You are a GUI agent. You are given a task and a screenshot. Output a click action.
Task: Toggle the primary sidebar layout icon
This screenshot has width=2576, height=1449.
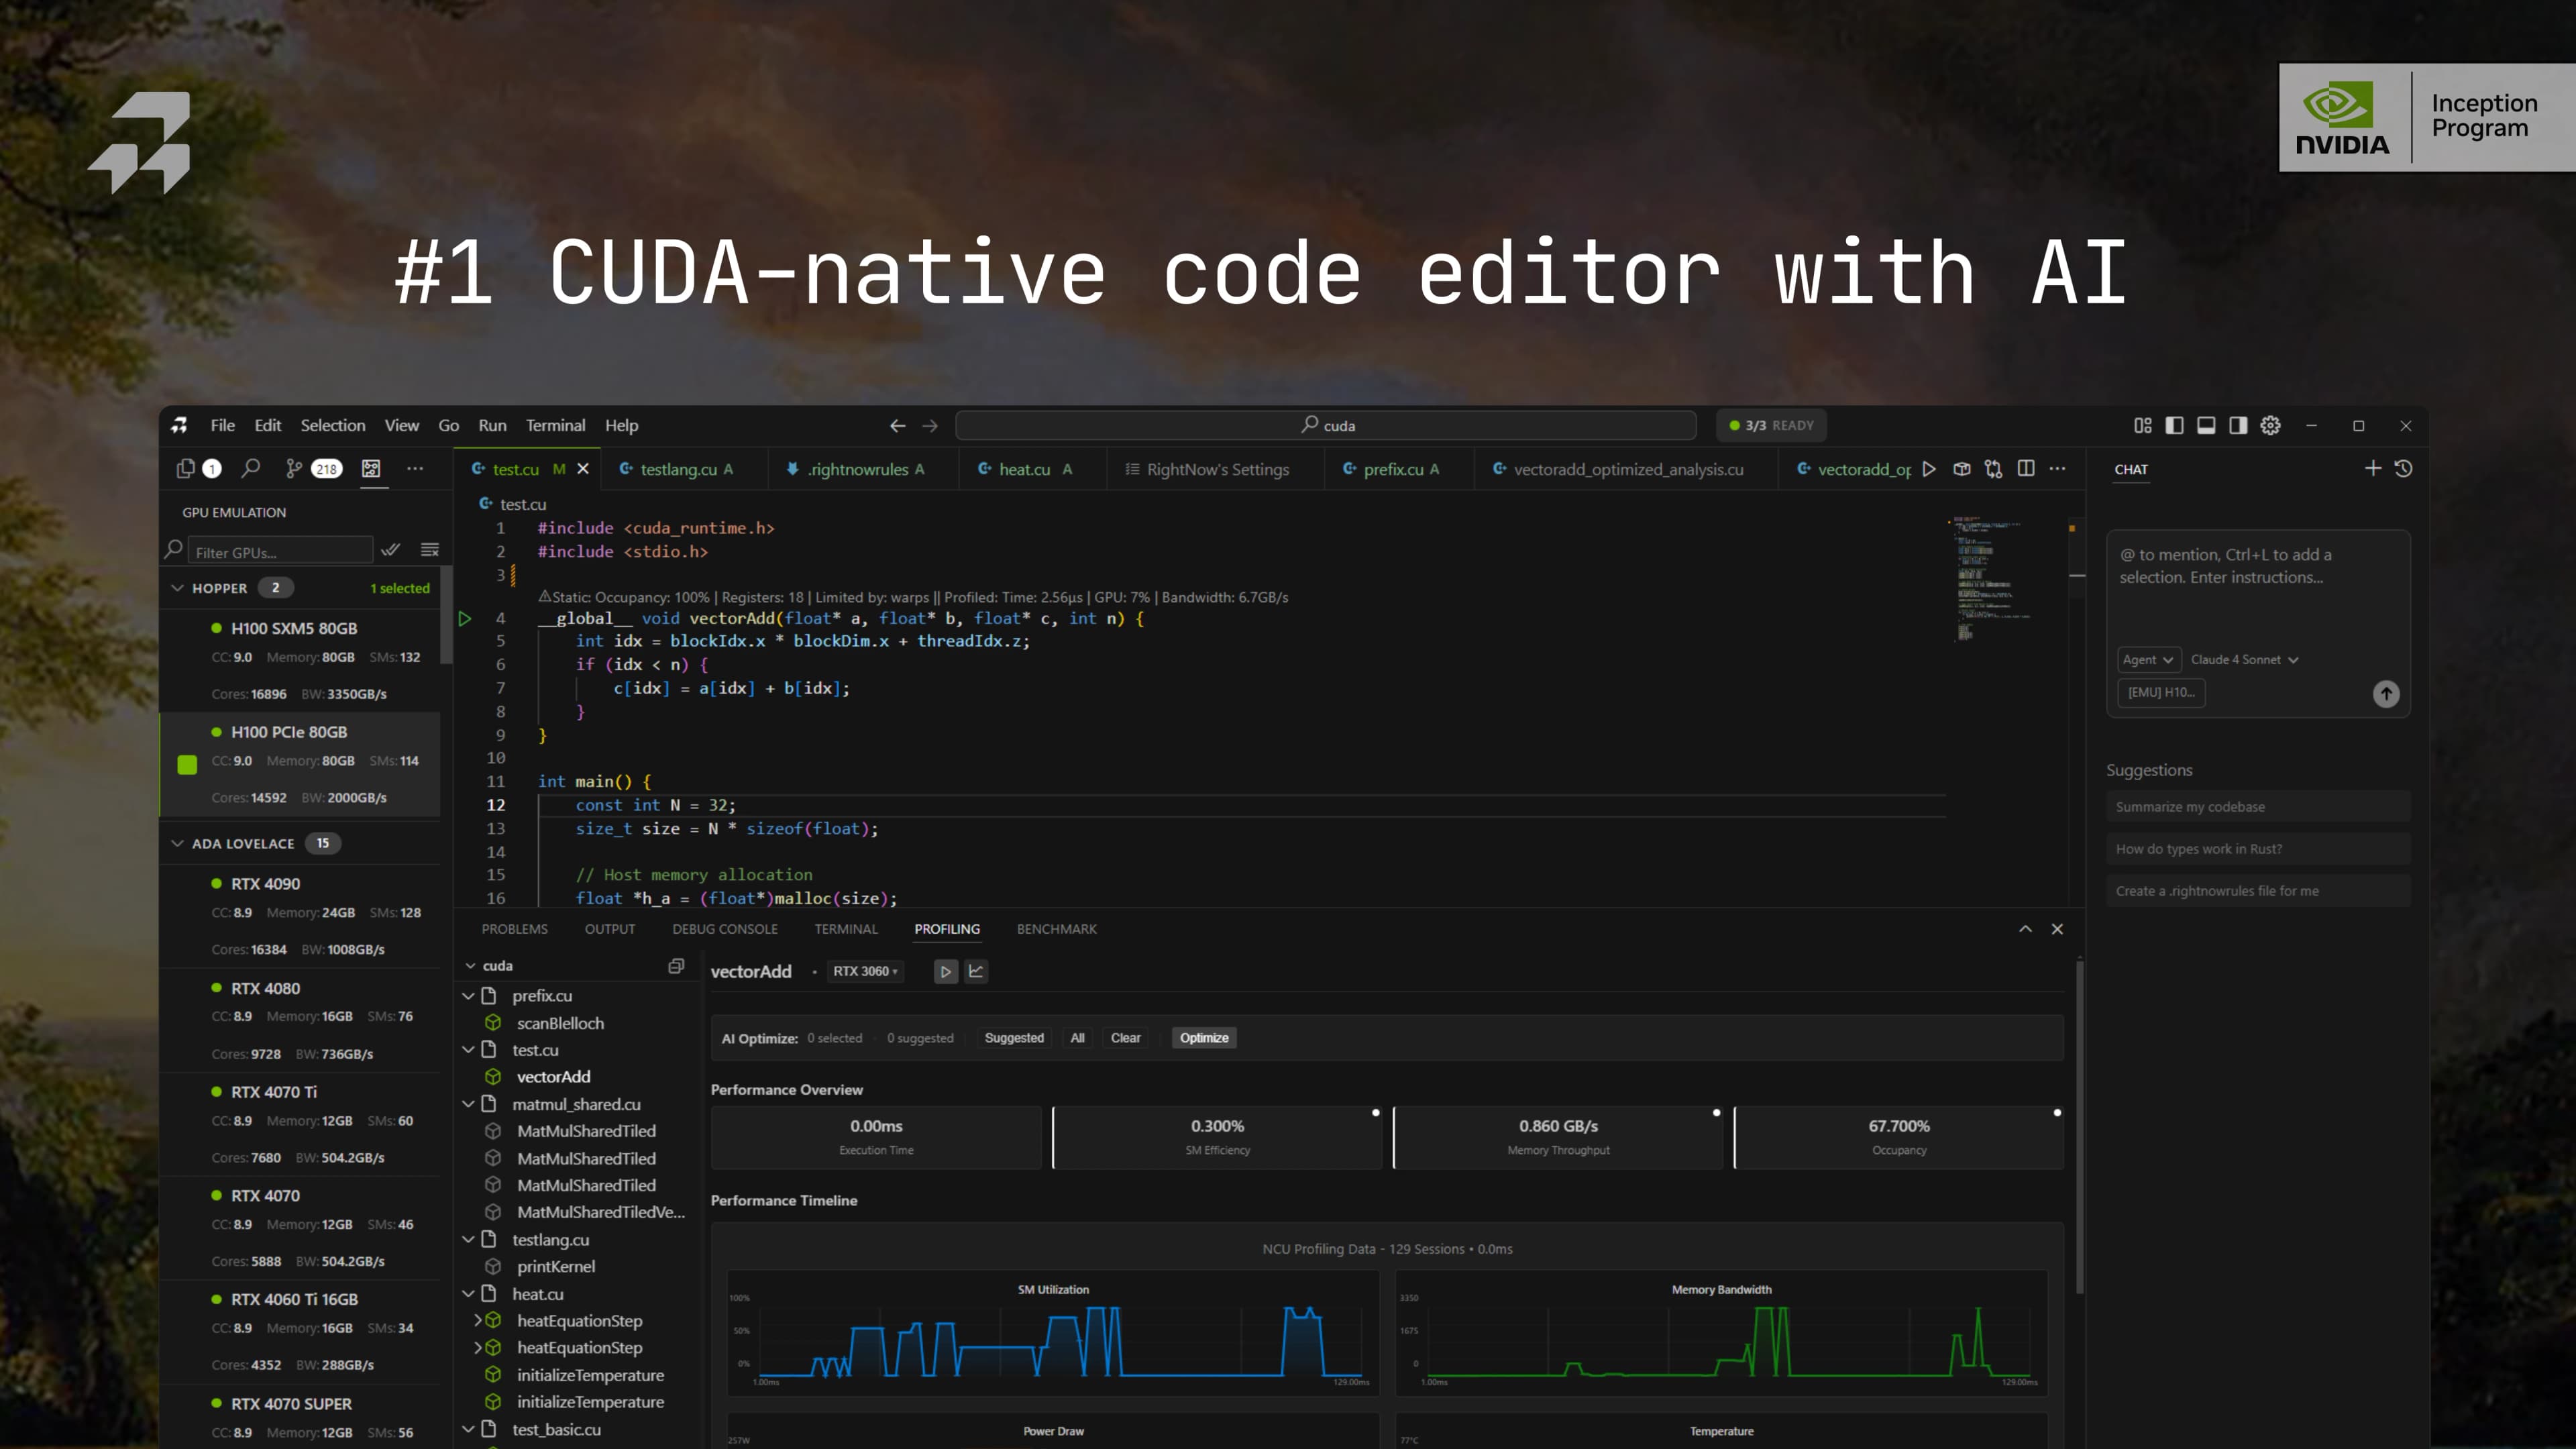[2174, 425]
